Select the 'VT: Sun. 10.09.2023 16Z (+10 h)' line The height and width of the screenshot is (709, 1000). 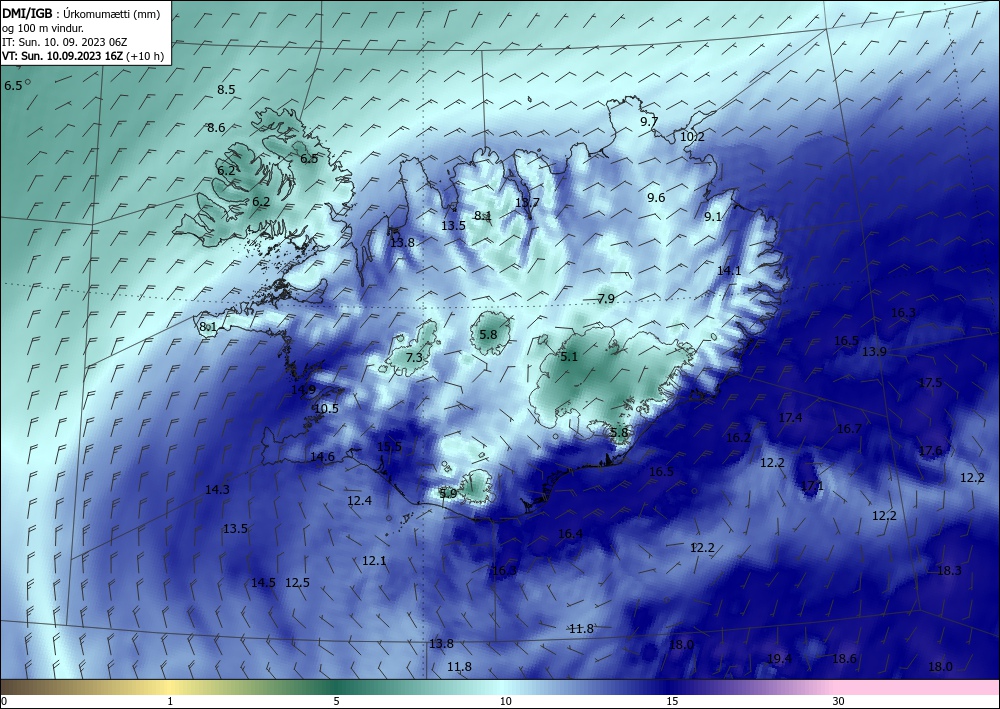(83, 56)
